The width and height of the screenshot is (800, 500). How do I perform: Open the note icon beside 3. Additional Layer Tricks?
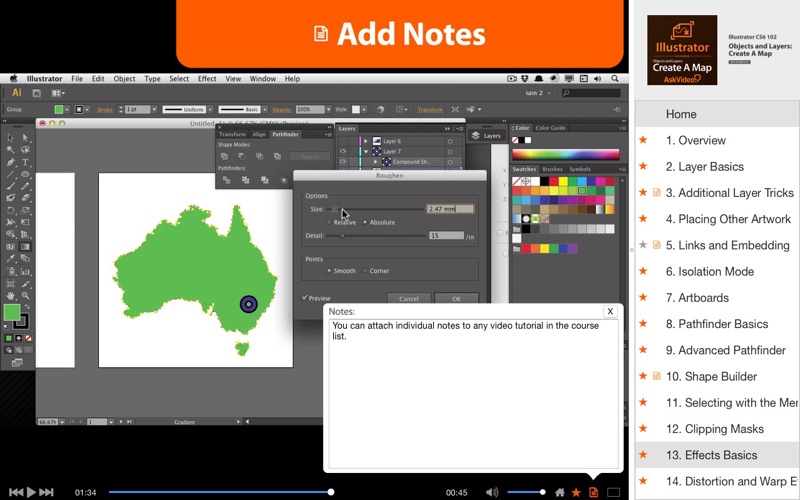click(657, 192)
